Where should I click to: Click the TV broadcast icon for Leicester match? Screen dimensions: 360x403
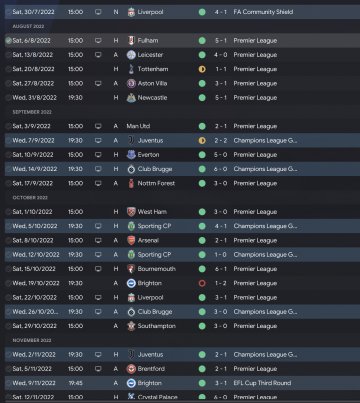[x=98, y=55]
